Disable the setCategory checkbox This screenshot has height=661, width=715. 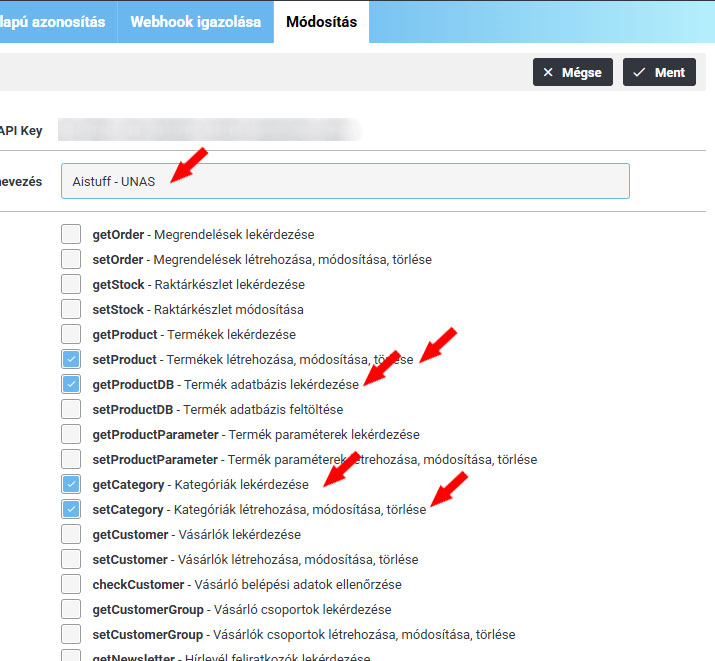[x=71, y=509]
